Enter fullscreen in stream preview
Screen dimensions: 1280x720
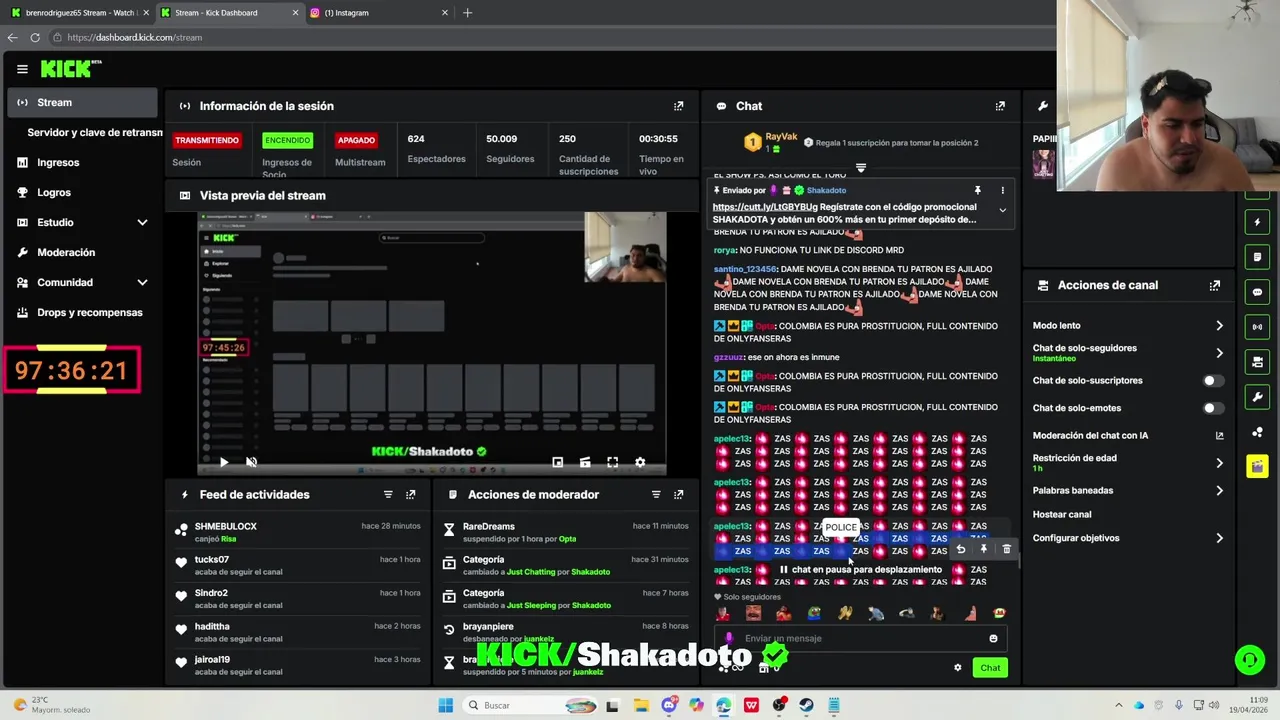point(612,462)
